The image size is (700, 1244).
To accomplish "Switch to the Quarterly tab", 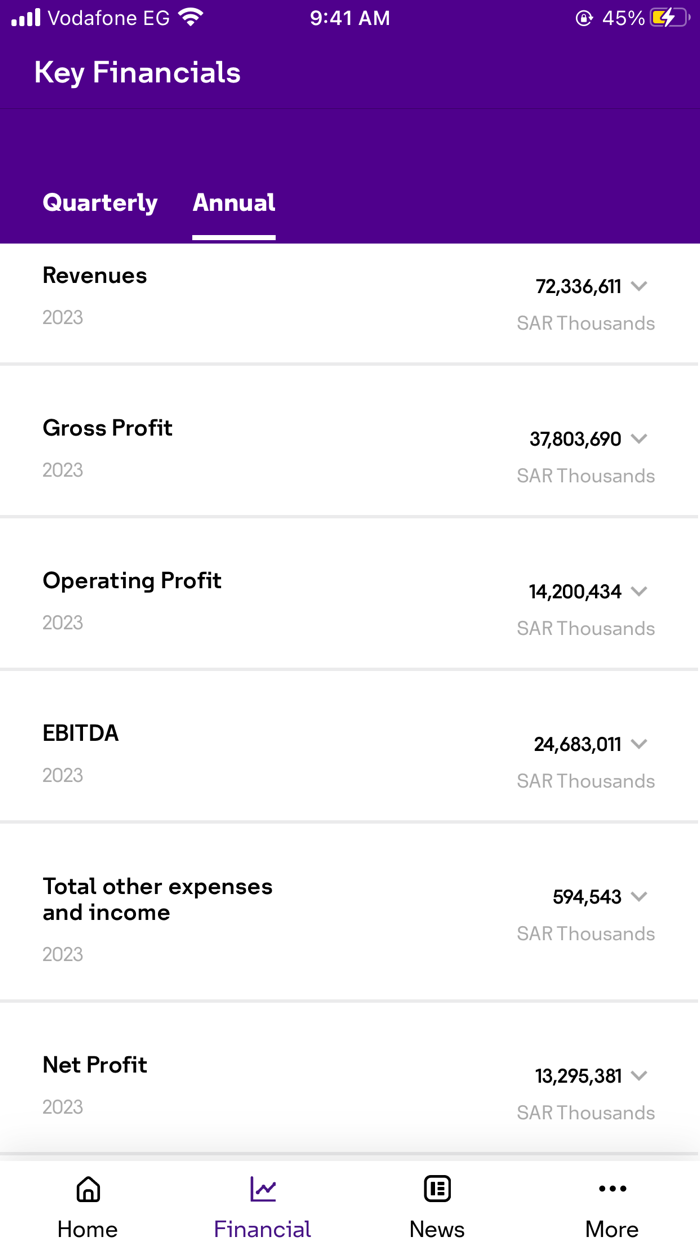I will (100, 203).
